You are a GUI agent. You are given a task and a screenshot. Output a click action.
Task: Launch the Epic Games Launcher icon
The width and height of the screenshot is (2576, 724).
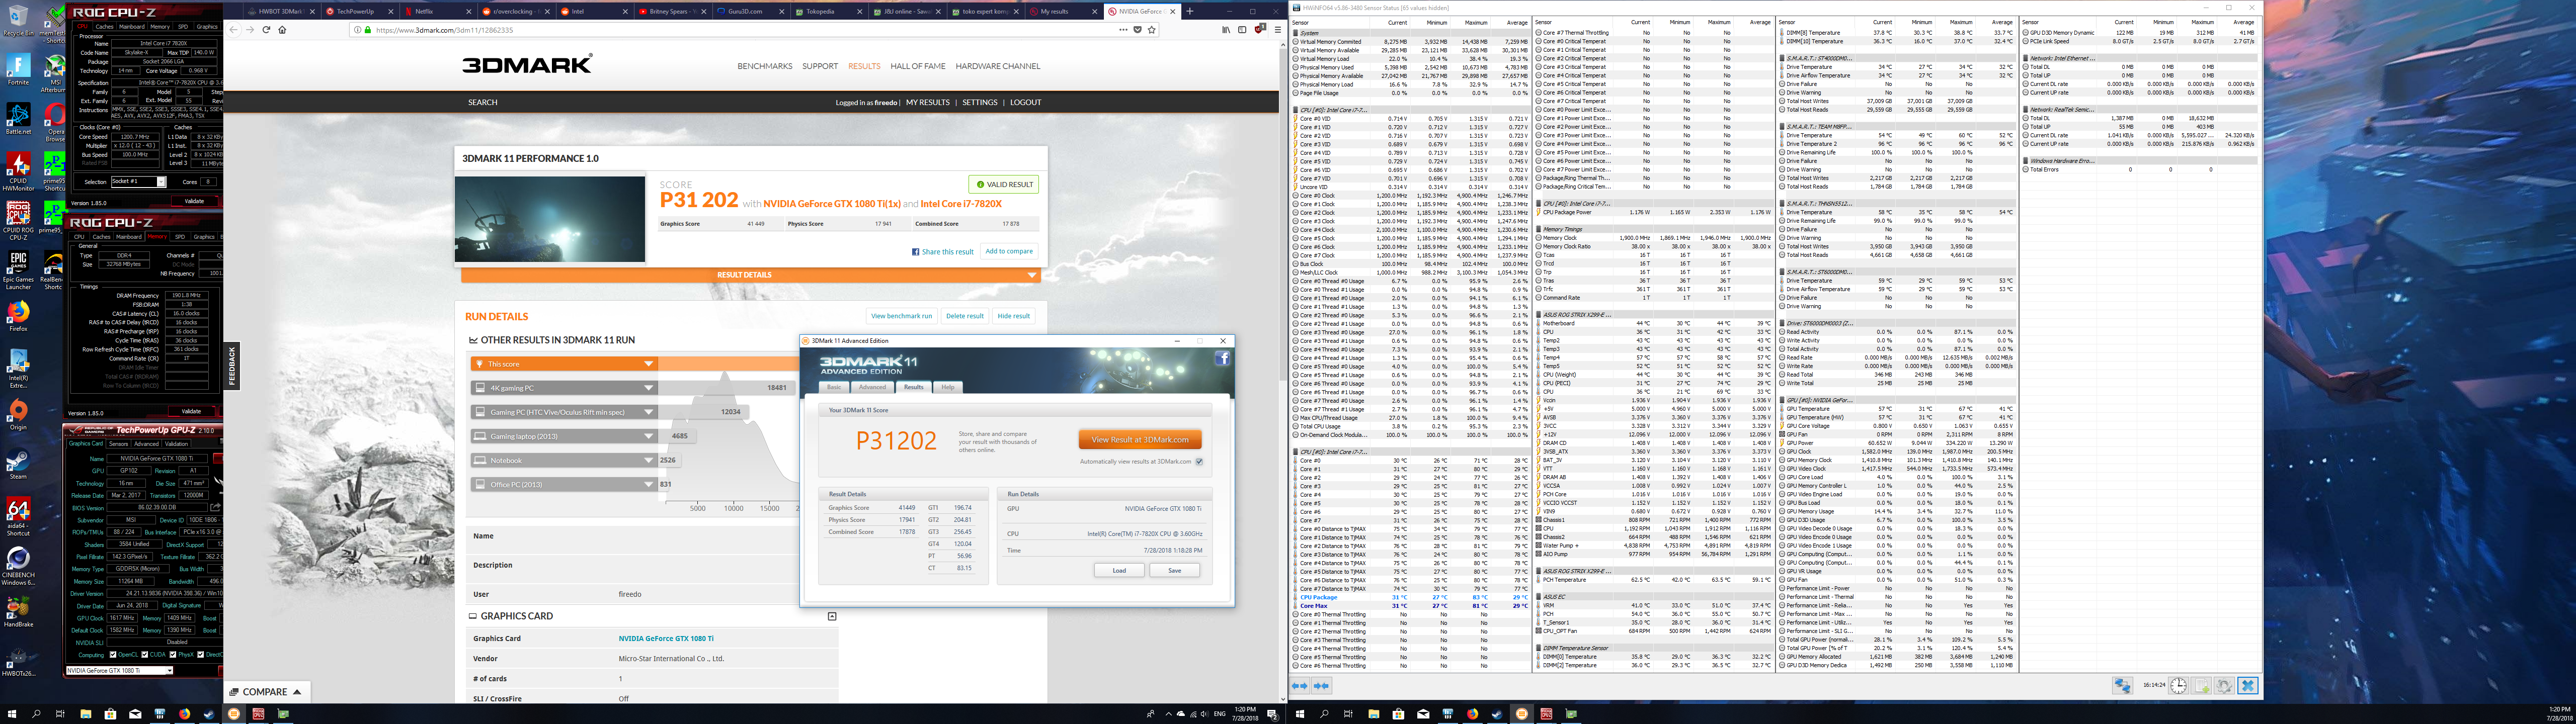pyautogui.click(x=17, y=270)
